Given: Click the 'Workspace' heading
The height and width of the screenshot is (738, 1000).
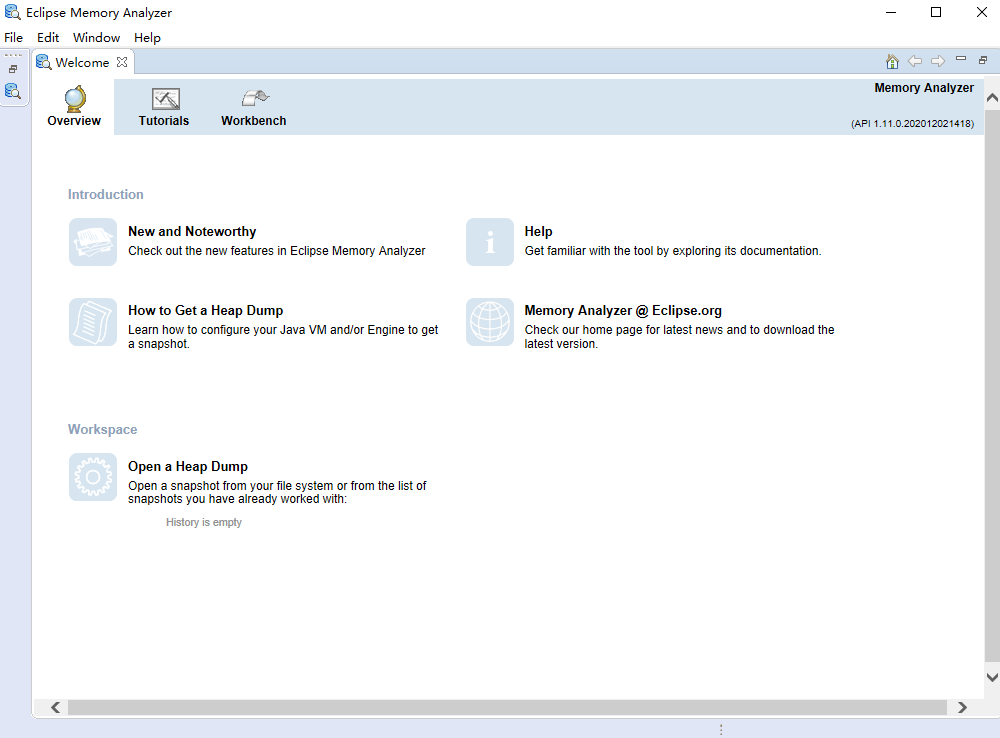Looking at the screenshot, I should point(103,429).
